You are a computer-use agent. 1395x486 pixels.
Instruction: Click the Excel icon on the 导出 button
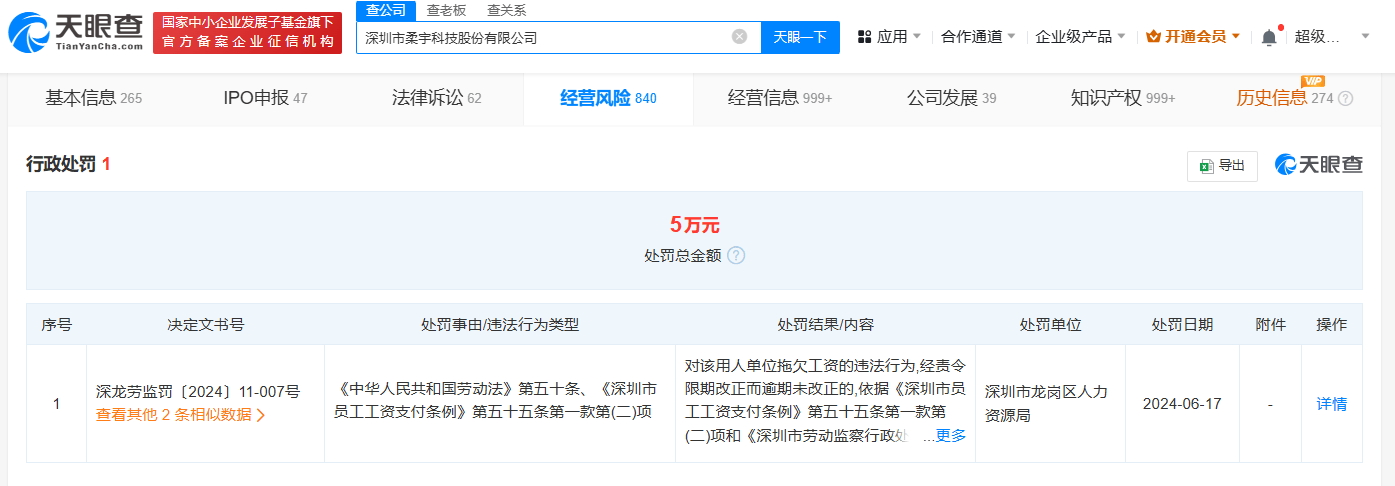pyautogui.click(x=1207, y=166)
